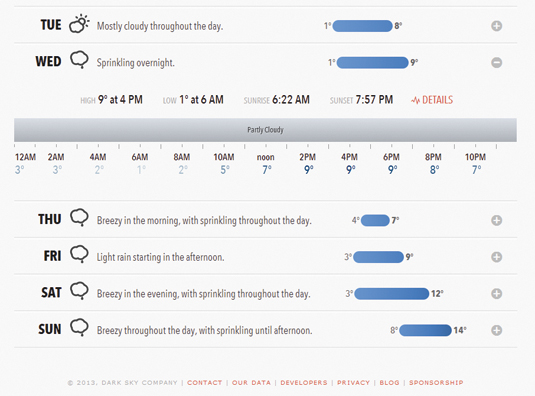Expand Thursday's forecast with plus button
Screen dimensions: 535x396
(496, 220)
